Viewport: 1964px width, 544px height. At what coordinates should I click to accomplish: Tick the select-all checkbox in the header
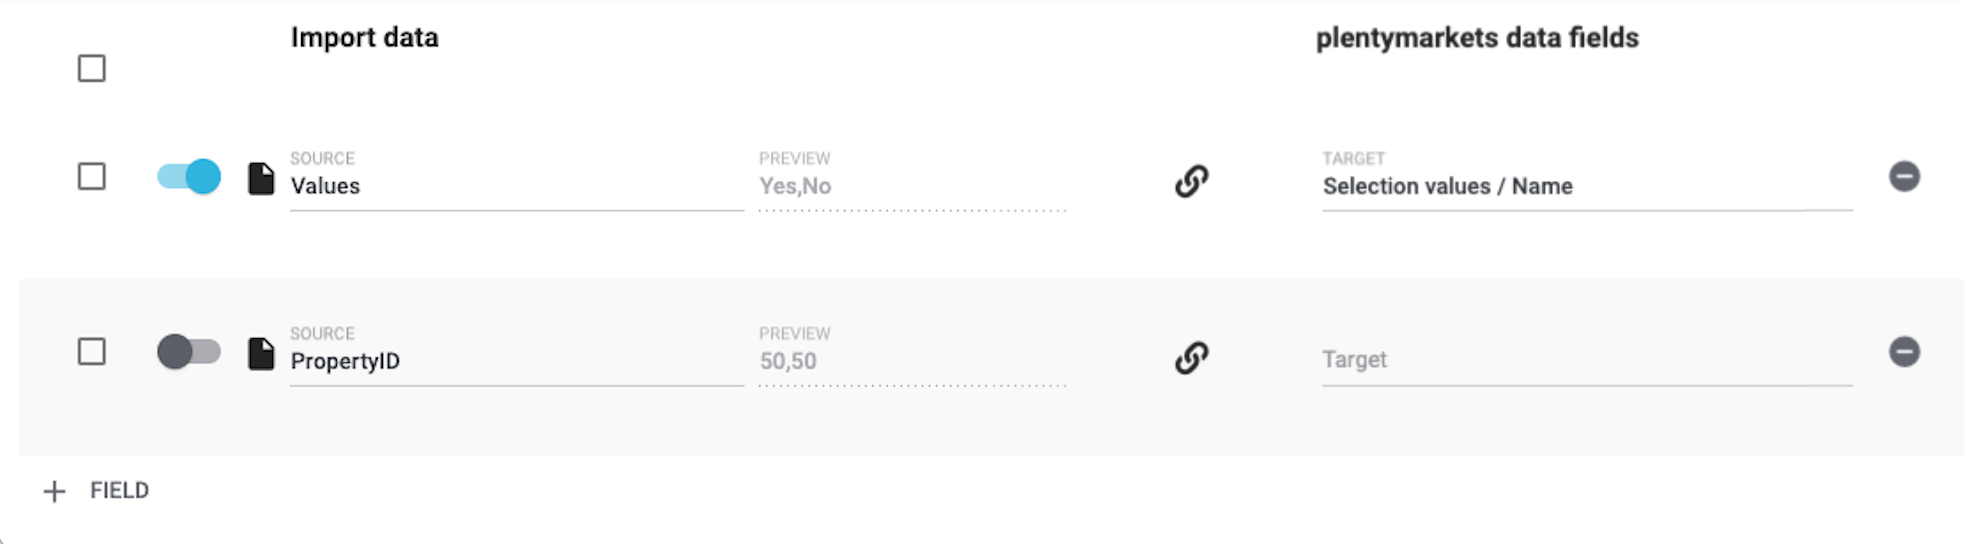(92, 69)
